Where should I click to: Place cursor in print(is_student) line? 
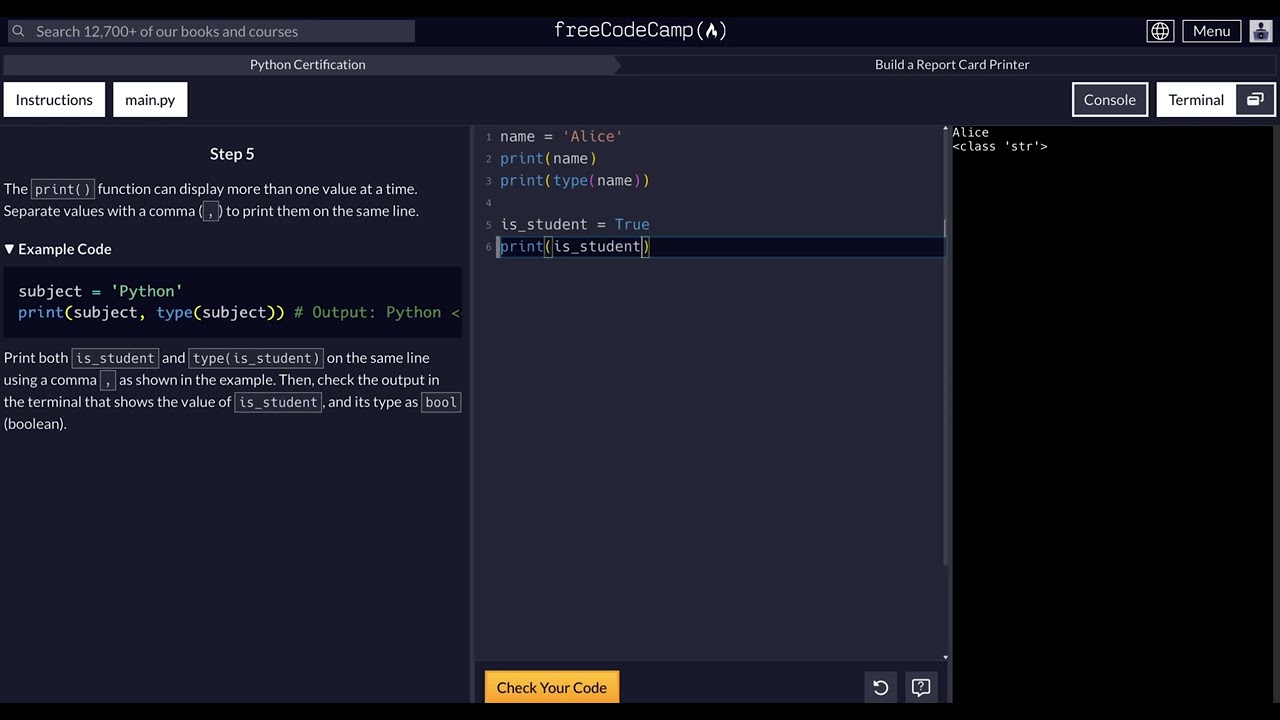click(575, 246)
